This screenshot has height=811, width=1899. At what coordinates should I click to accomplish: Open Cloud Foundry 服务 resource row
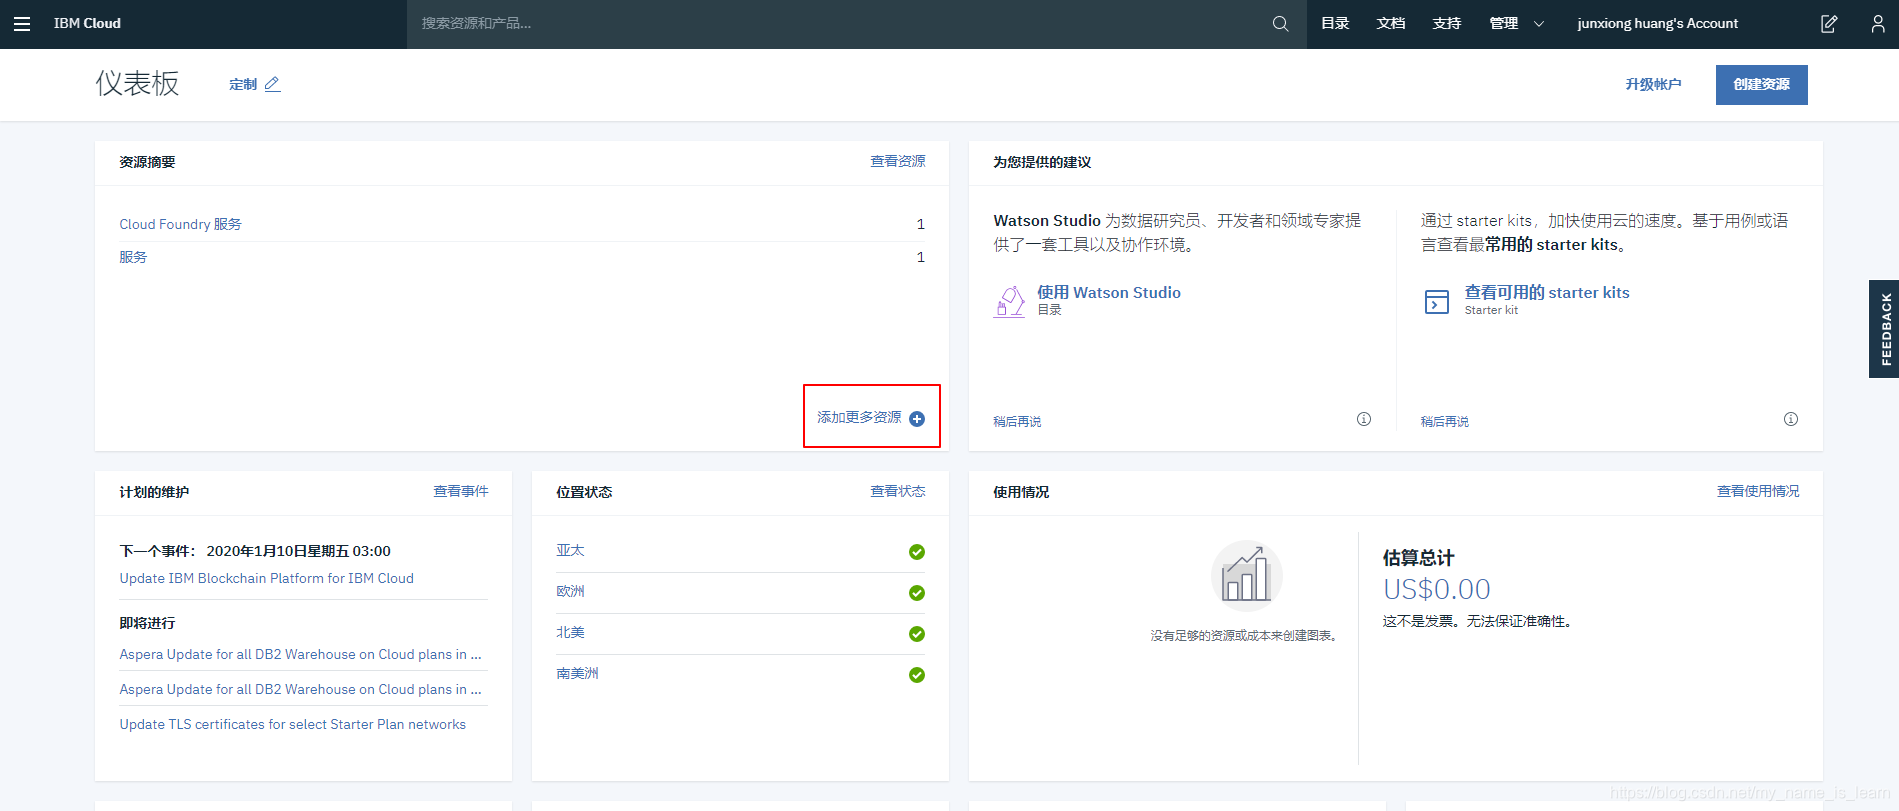[x=180, y=224]
